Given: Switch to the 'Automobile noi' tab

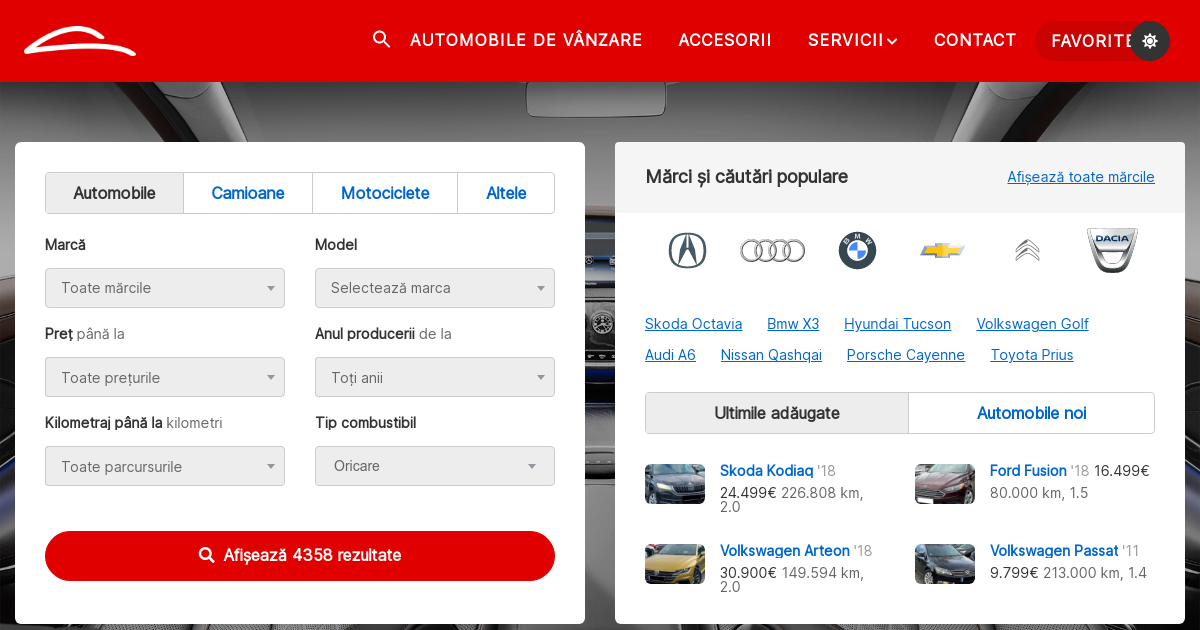Looking at the screenshot, I should (1031, 412).
